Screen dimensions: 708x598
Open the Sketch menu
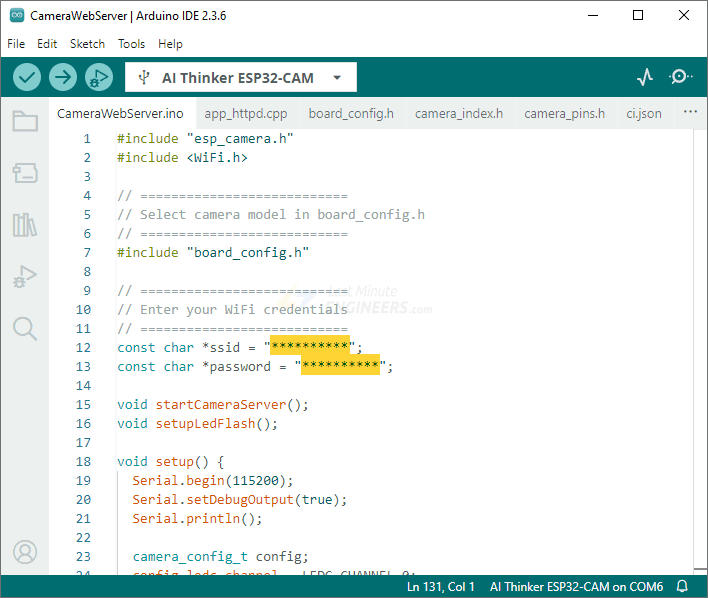point(87,44)
